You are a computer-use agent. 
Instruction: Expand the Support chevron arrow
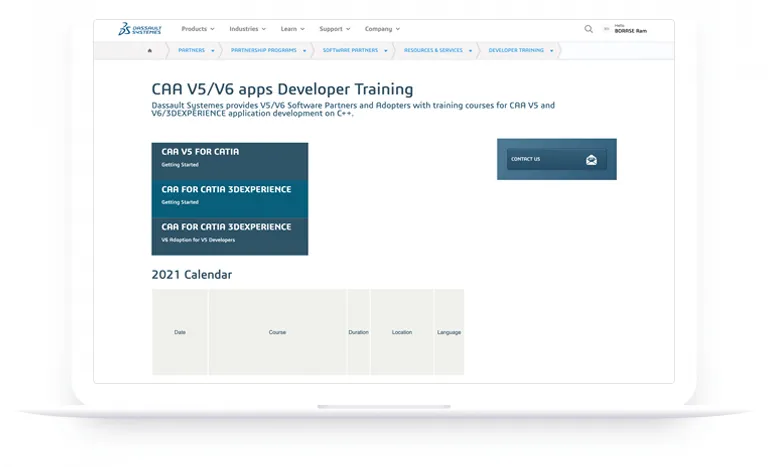pyautogui.click(x=348, y=29)
